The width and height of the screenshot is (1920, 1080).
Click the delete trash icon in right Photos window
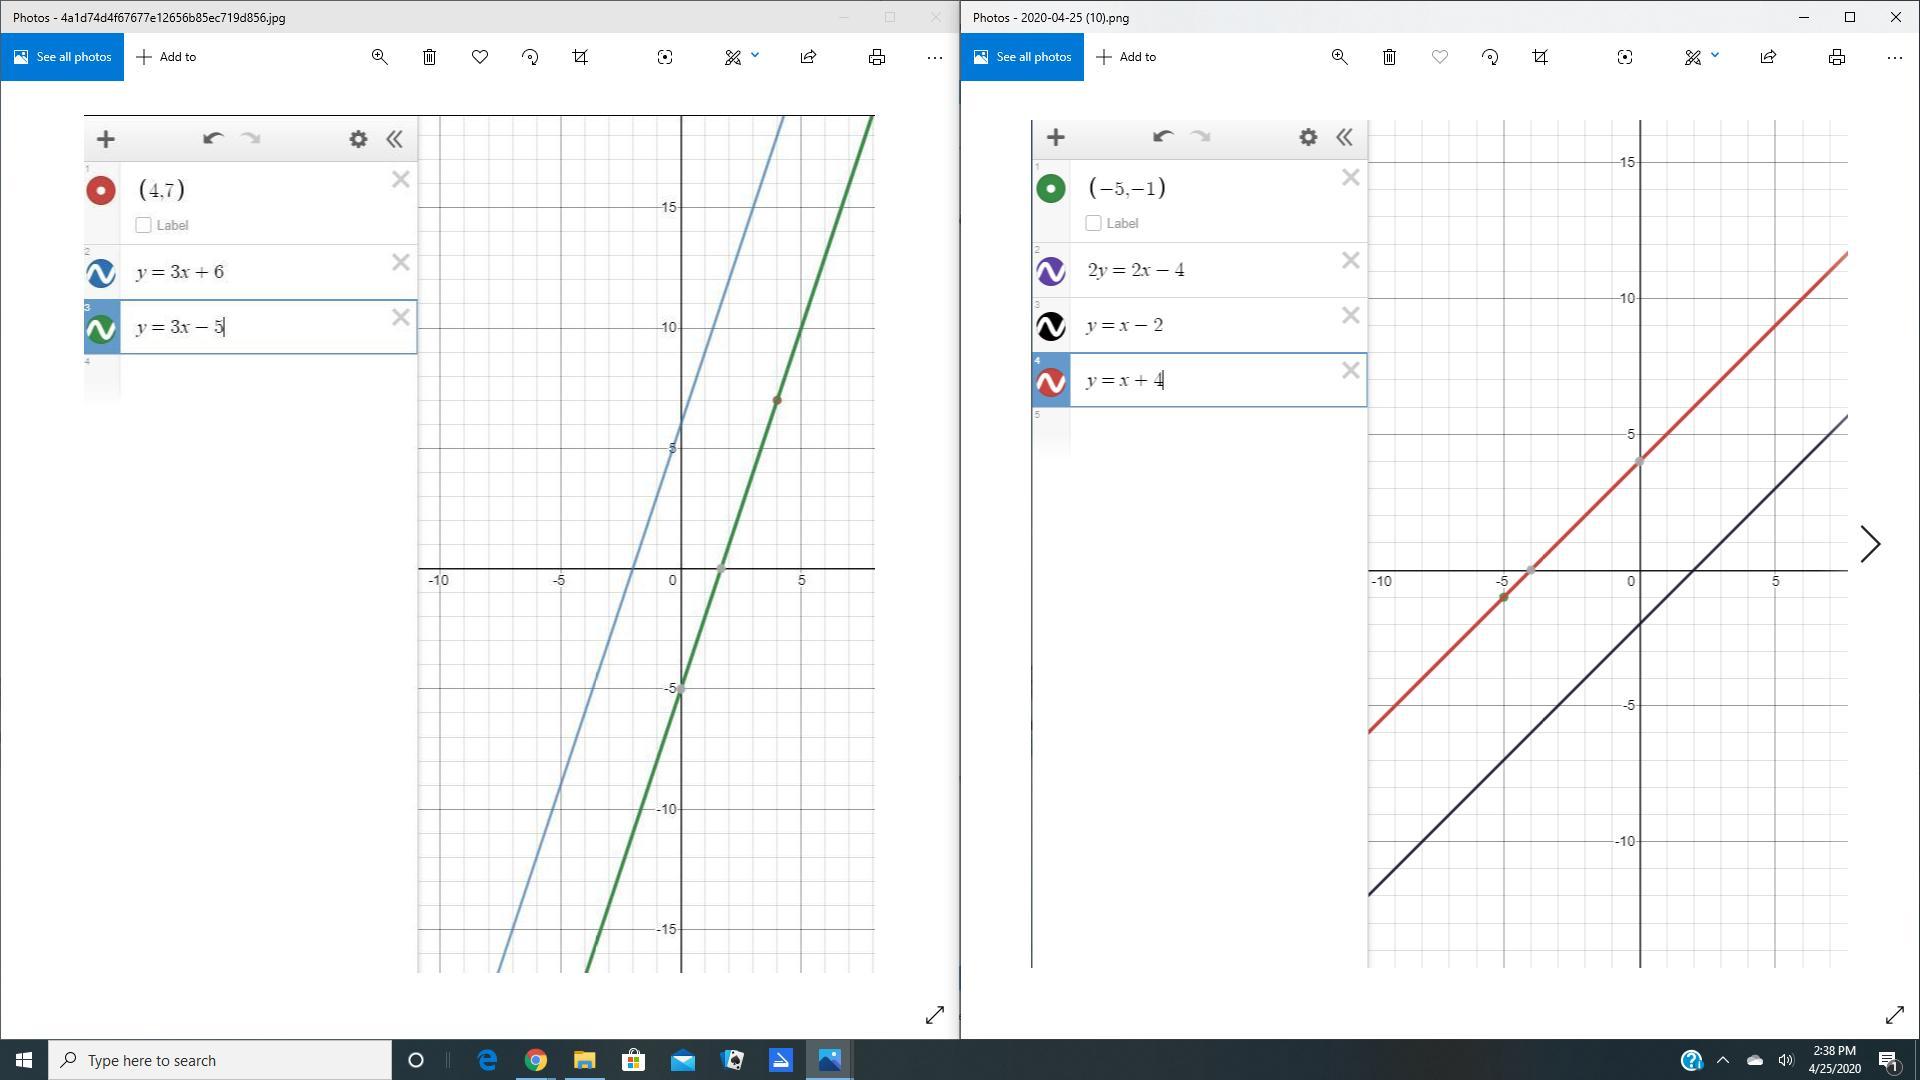(1389, 57)
